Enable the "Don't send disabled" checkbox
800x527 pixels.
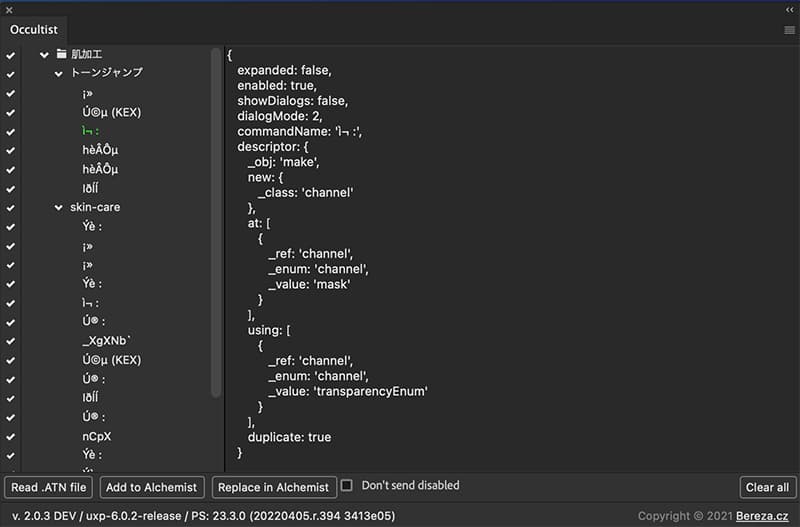coord(347,486)
